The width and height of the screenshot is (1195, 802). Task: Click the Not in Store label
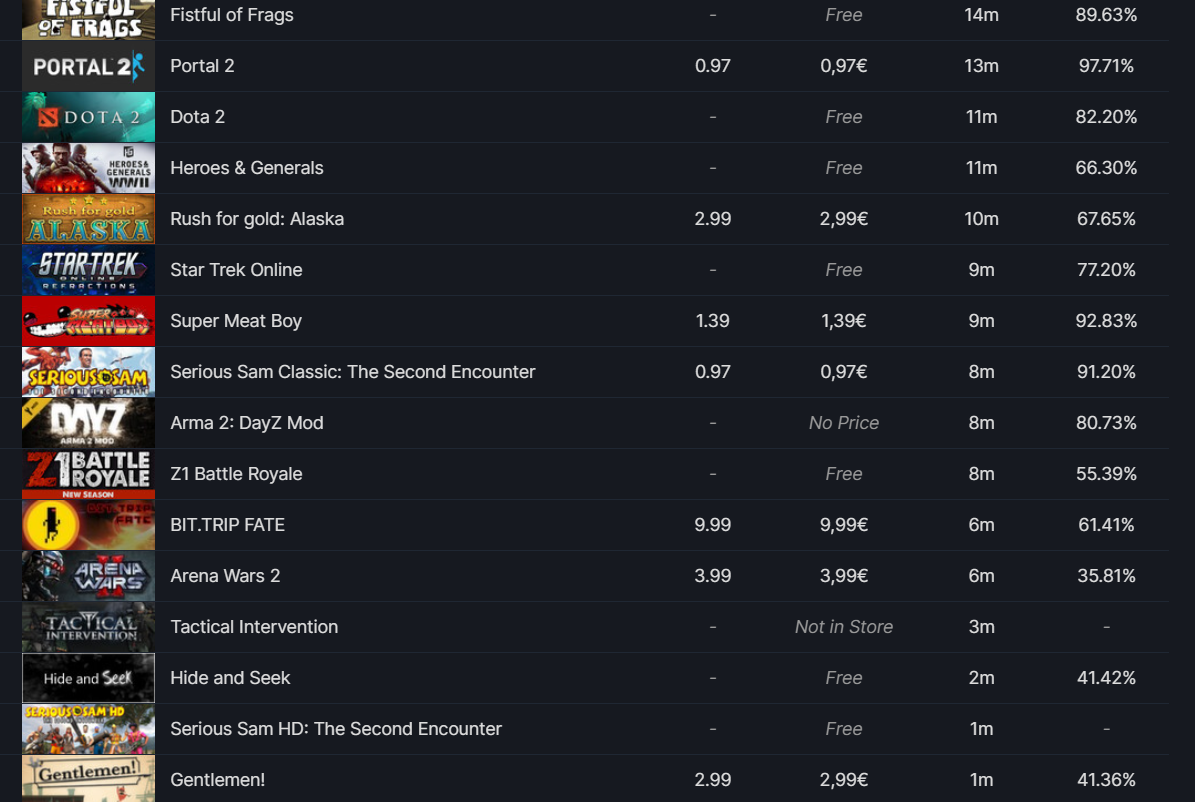[843, 627]
